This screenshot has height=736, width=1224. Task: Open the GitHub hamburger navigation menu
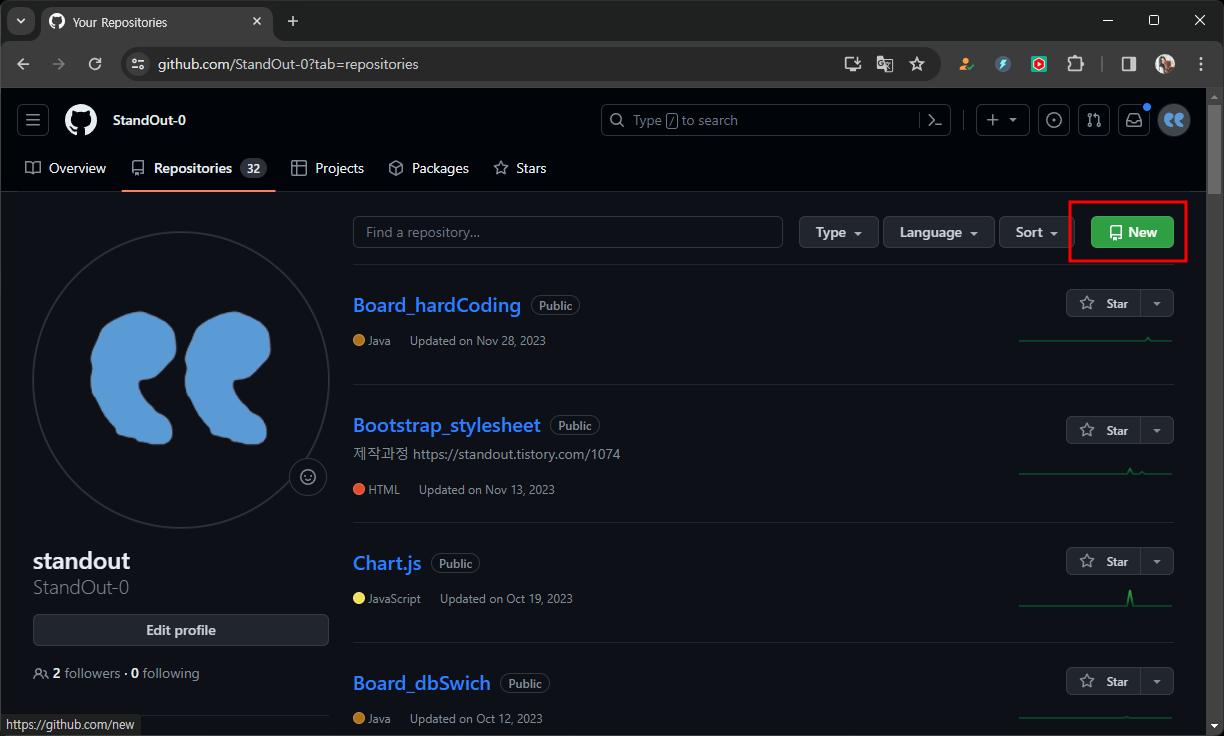point(33,120)
